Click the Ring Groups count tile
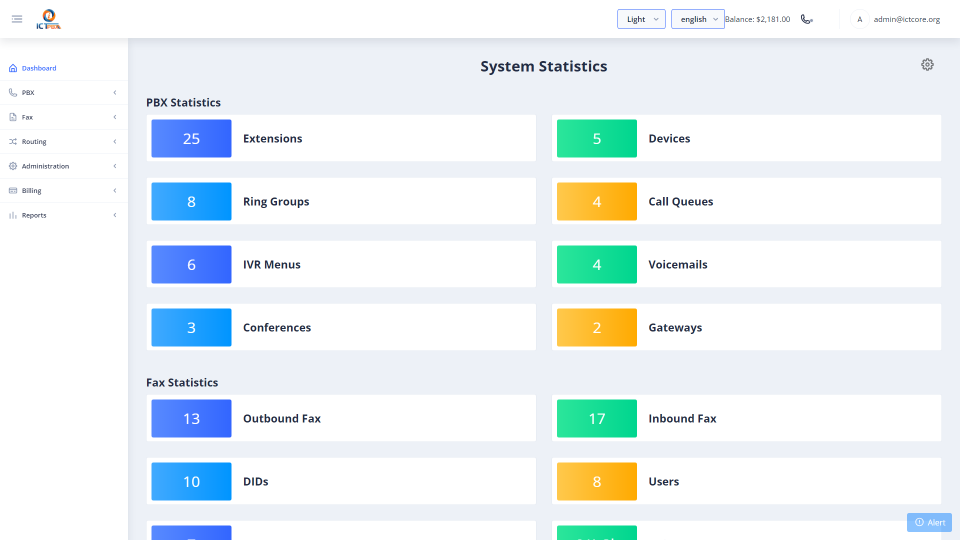The image size is (960, 540). point(192,201)
